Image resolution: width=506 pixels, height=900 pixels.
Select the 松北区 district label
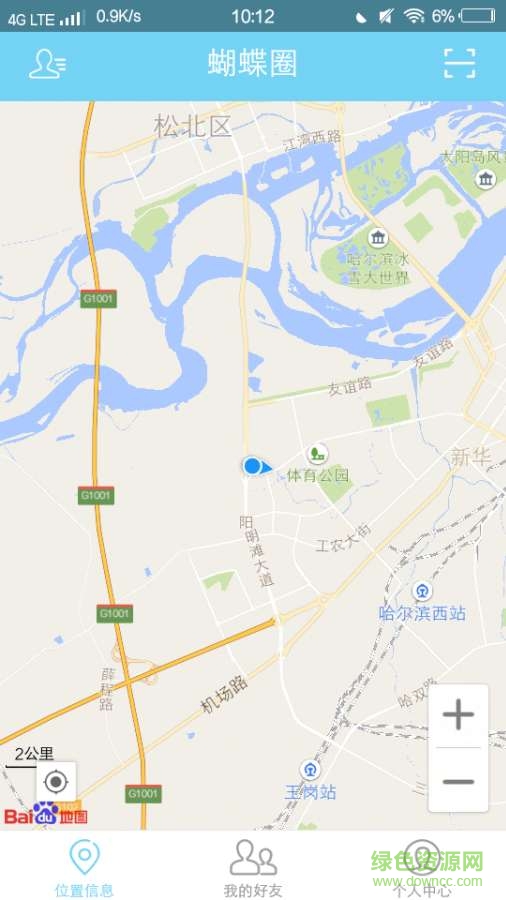point(192,126)
